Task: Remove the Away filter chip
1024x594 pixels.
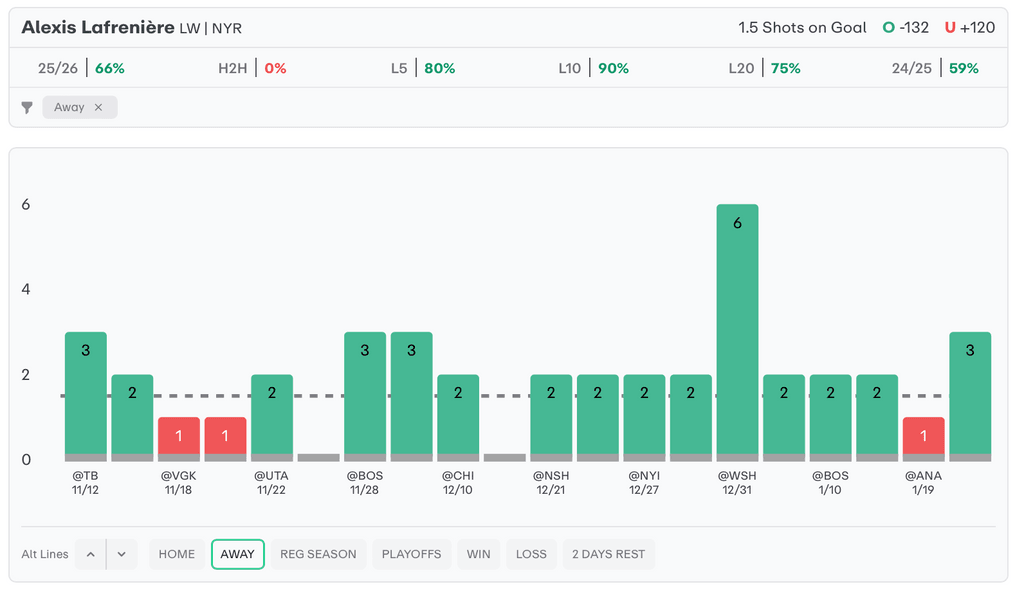Action: click(98, 108)
